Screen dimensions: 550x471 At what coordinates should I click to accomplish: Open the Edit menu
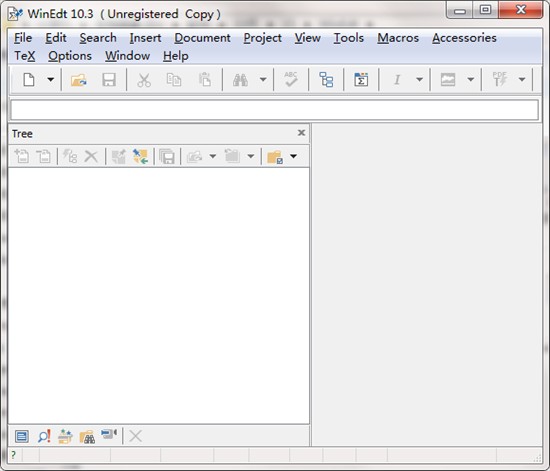[56, 38]
